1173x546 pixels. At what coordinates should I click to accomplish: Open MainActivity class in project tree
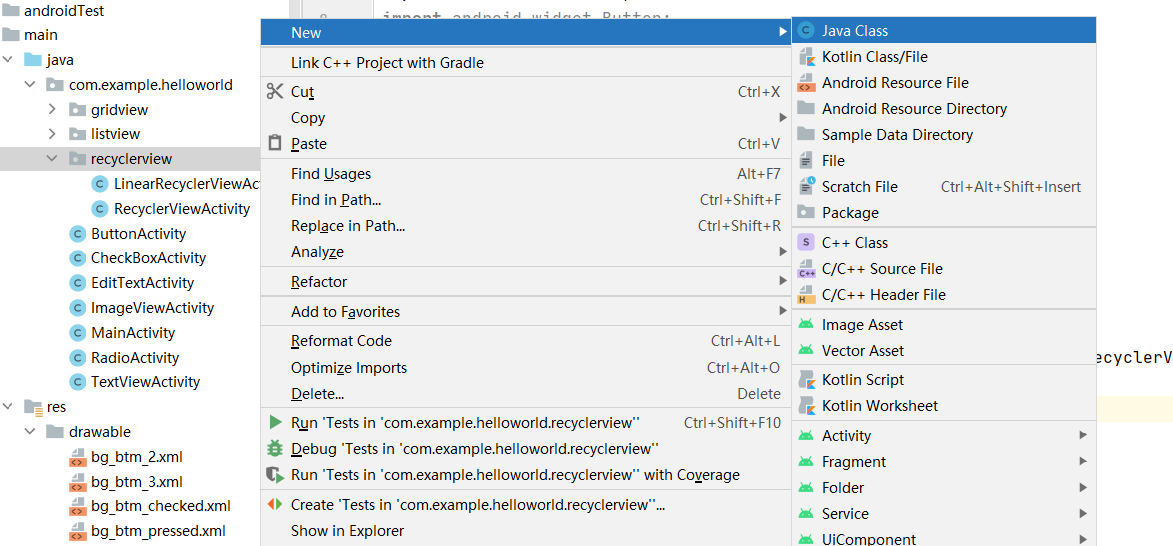click(x=132, y=333)
